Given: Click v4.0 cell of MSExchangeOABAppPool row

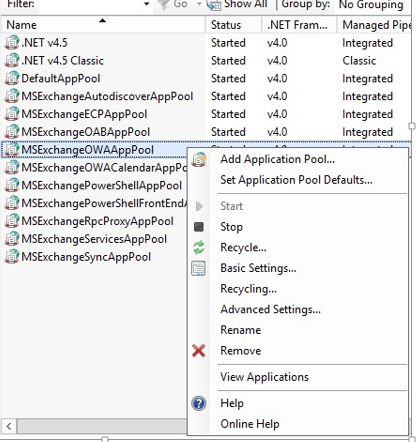Looking at the screenshot, I should click(x=277, y=132).
